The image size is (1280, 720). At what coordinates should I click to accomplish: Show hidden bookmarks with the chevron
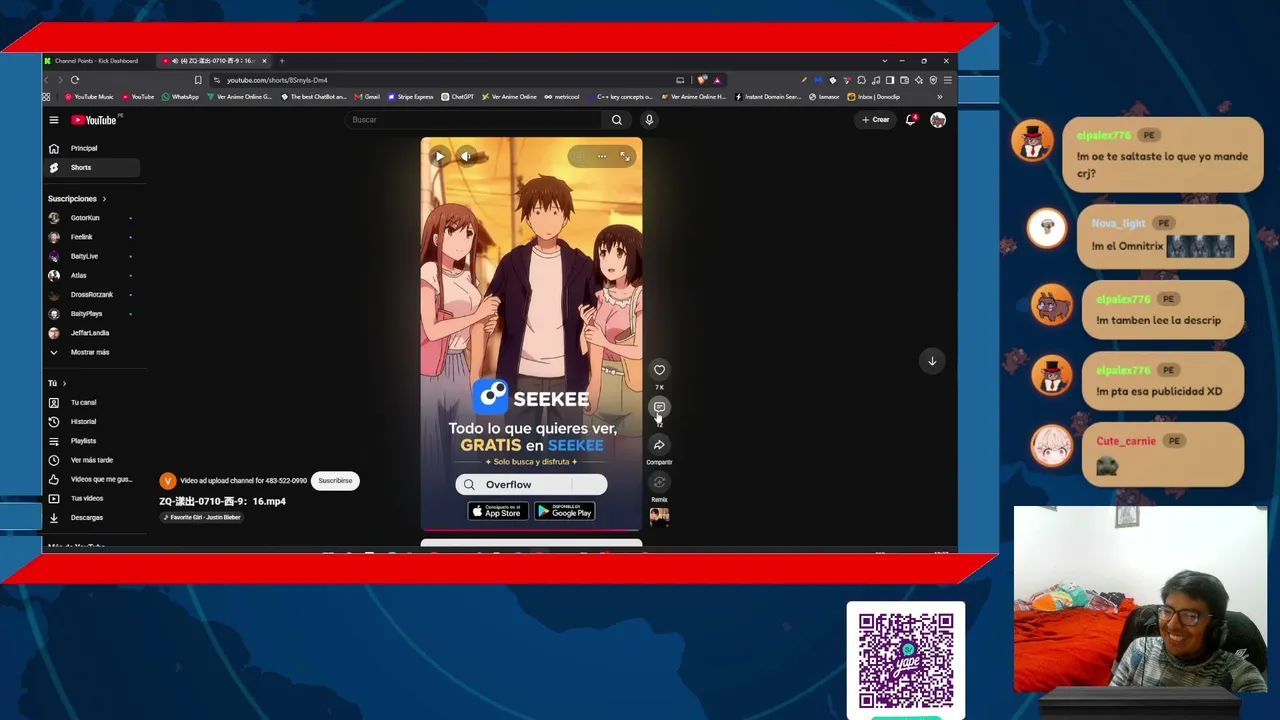click(940, 97)
